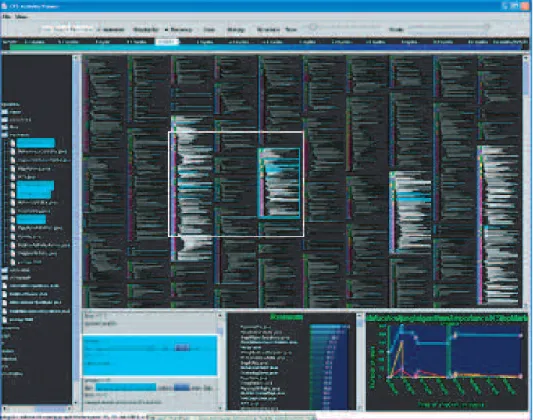Open the File menu
The height and width of the screenshot is (420, 533).
point(6,17)
